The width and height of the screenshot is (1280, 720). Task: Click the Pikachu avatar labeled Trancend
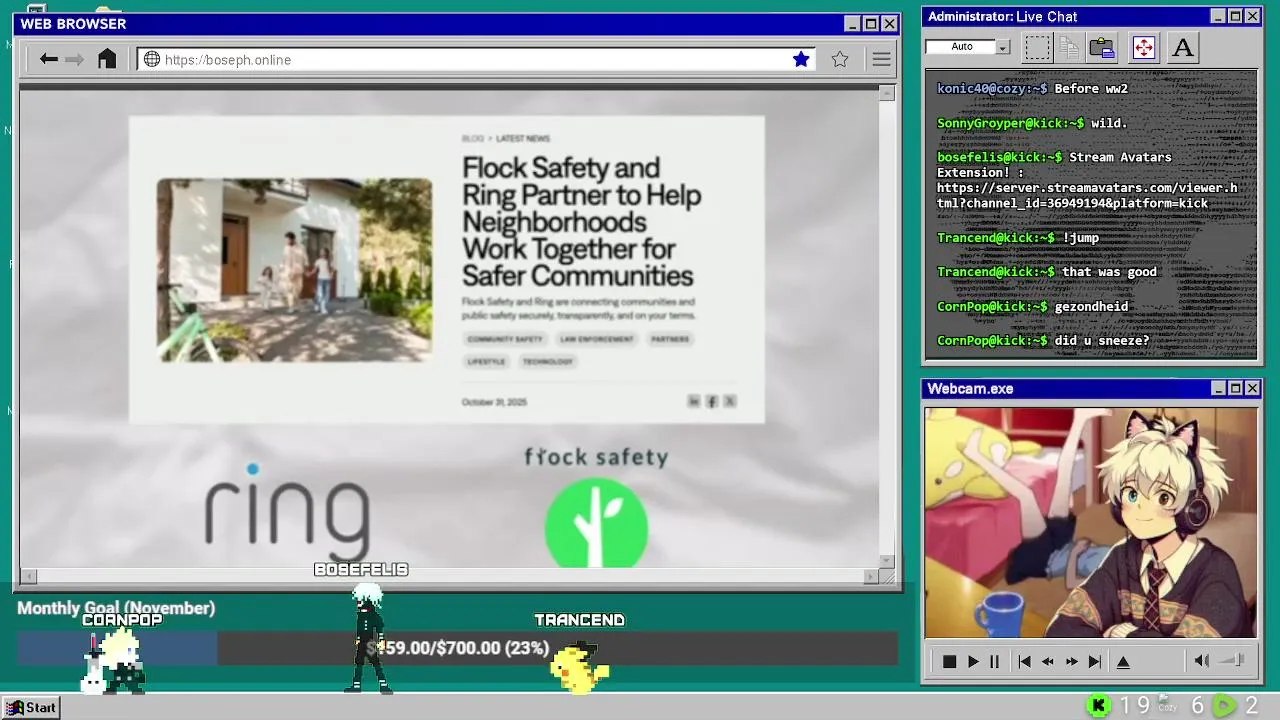pos(580,668)
